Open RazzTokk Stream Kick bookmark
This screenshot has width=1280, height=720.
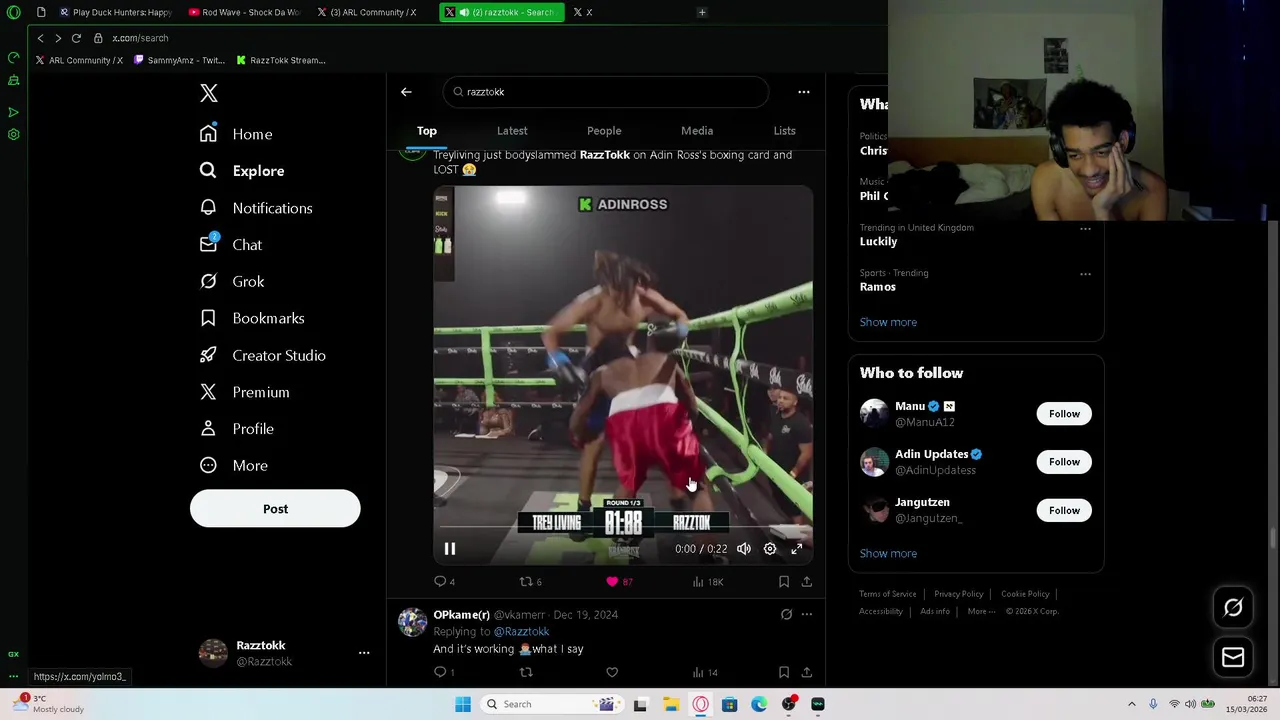[x=281, y=60]
